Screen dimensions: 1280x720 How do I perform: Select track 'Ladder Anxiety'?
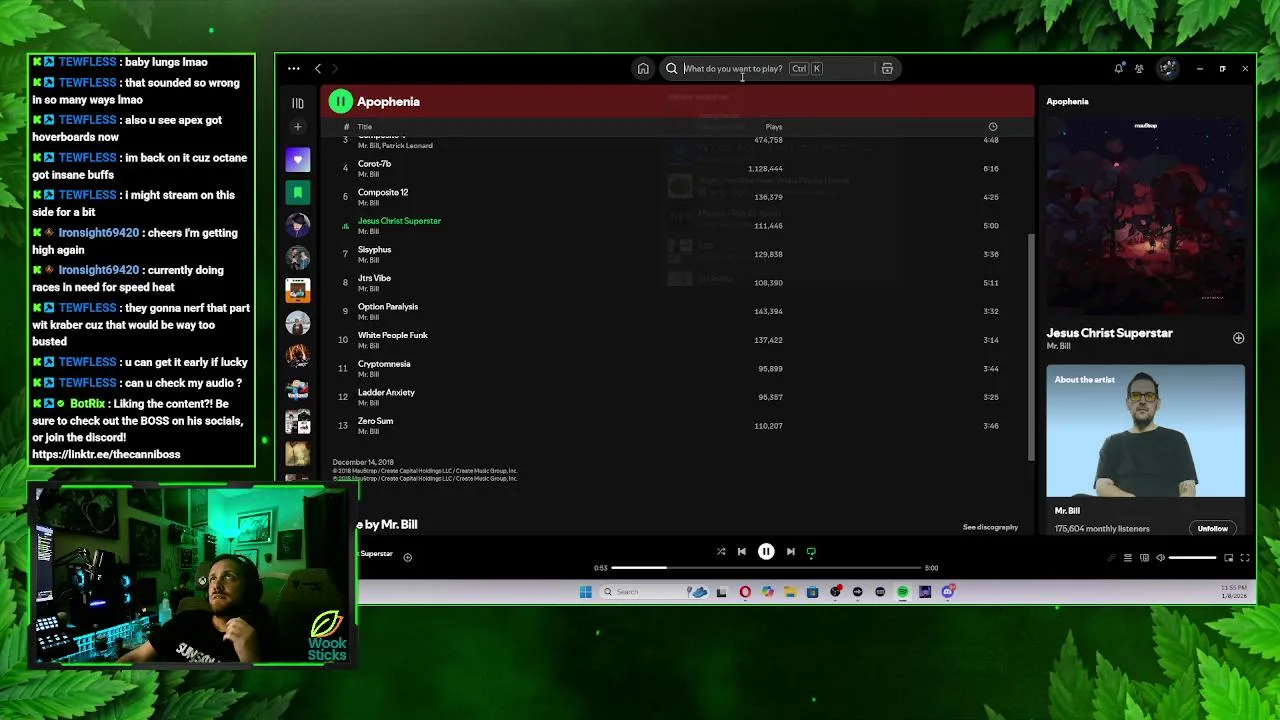pos(678,397)
